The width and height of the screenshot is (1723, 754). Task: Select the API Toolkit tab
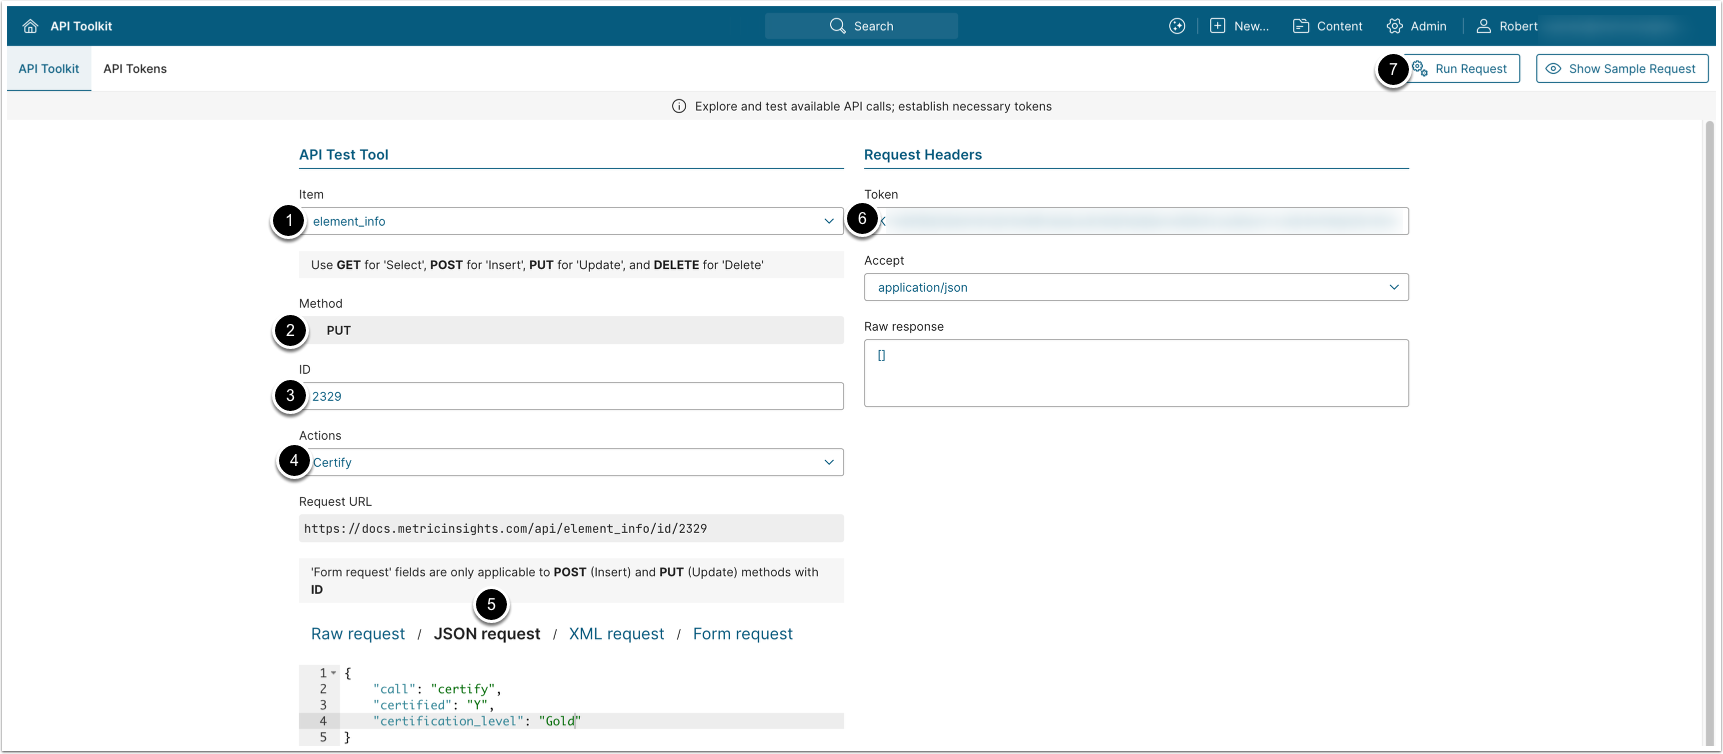tap(49, 69)
